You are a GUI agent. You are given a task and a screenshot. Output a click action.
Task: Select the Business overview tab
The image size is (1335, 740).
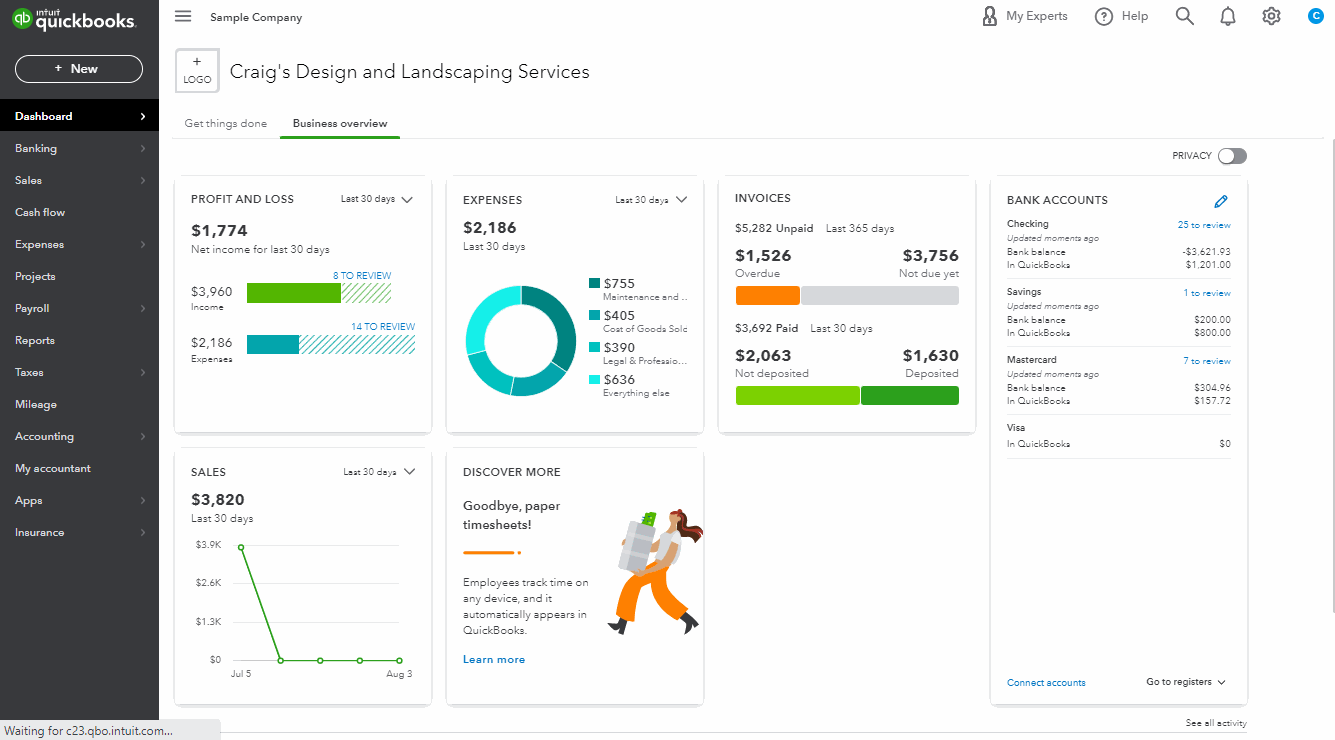(x=340, y=123)
